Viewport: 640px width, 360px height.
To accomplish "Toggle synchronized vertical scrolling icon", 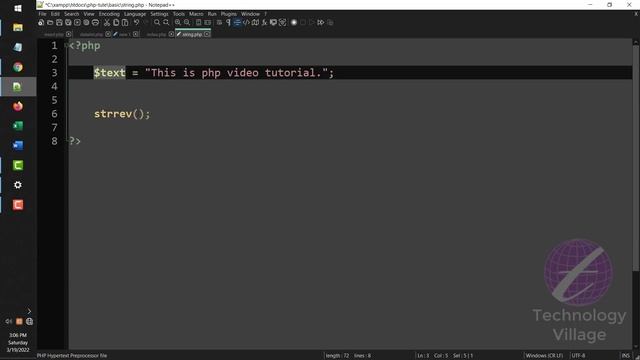I will (199, 22).
